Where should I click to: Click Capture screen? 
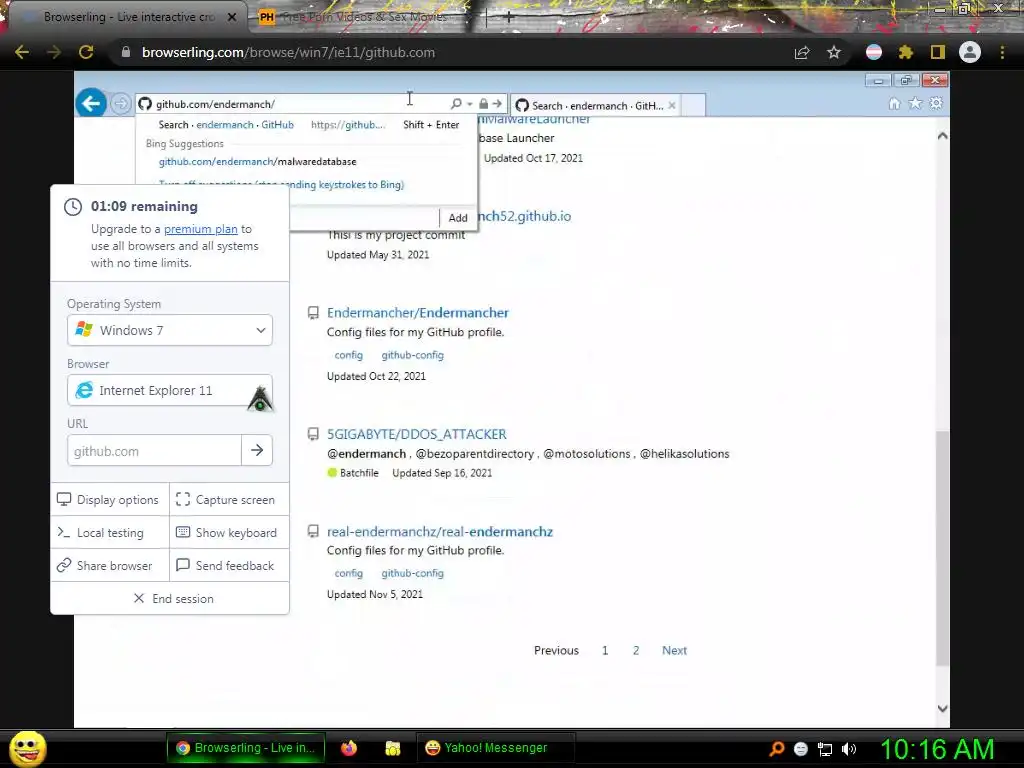[229, 500]
